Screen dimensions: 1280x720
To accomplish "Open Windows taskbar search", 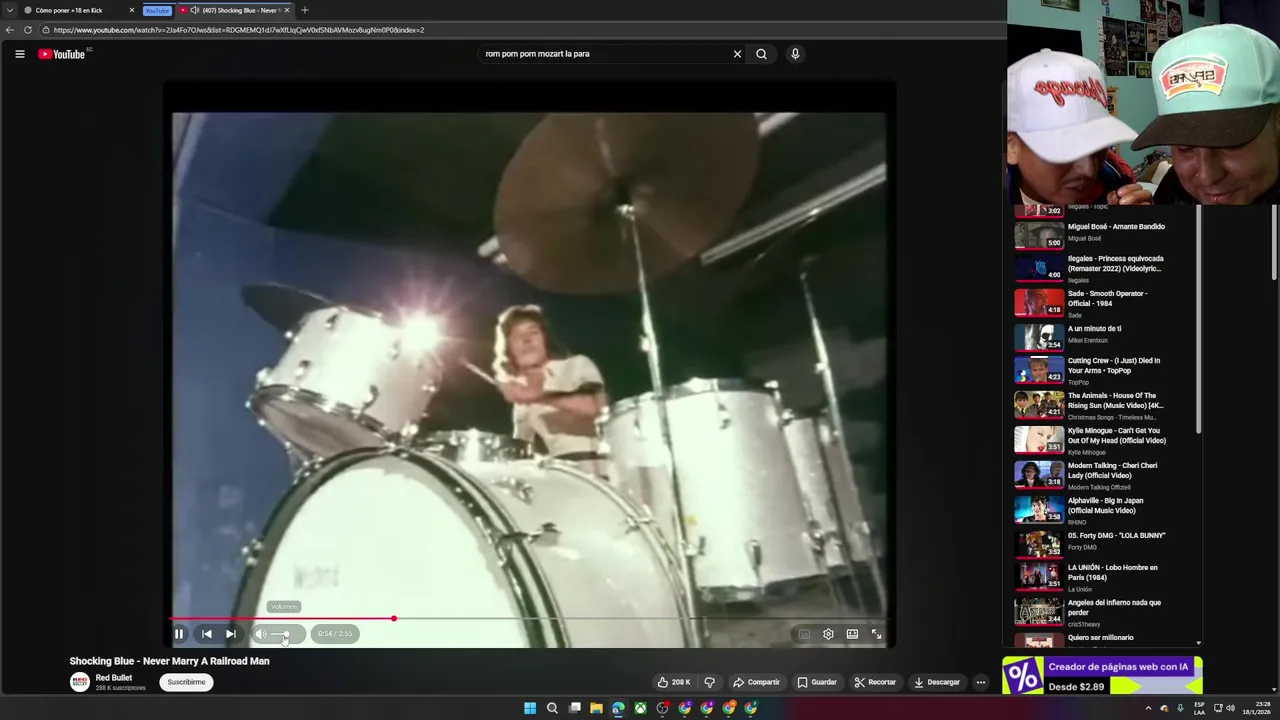I will click(552, 708).
